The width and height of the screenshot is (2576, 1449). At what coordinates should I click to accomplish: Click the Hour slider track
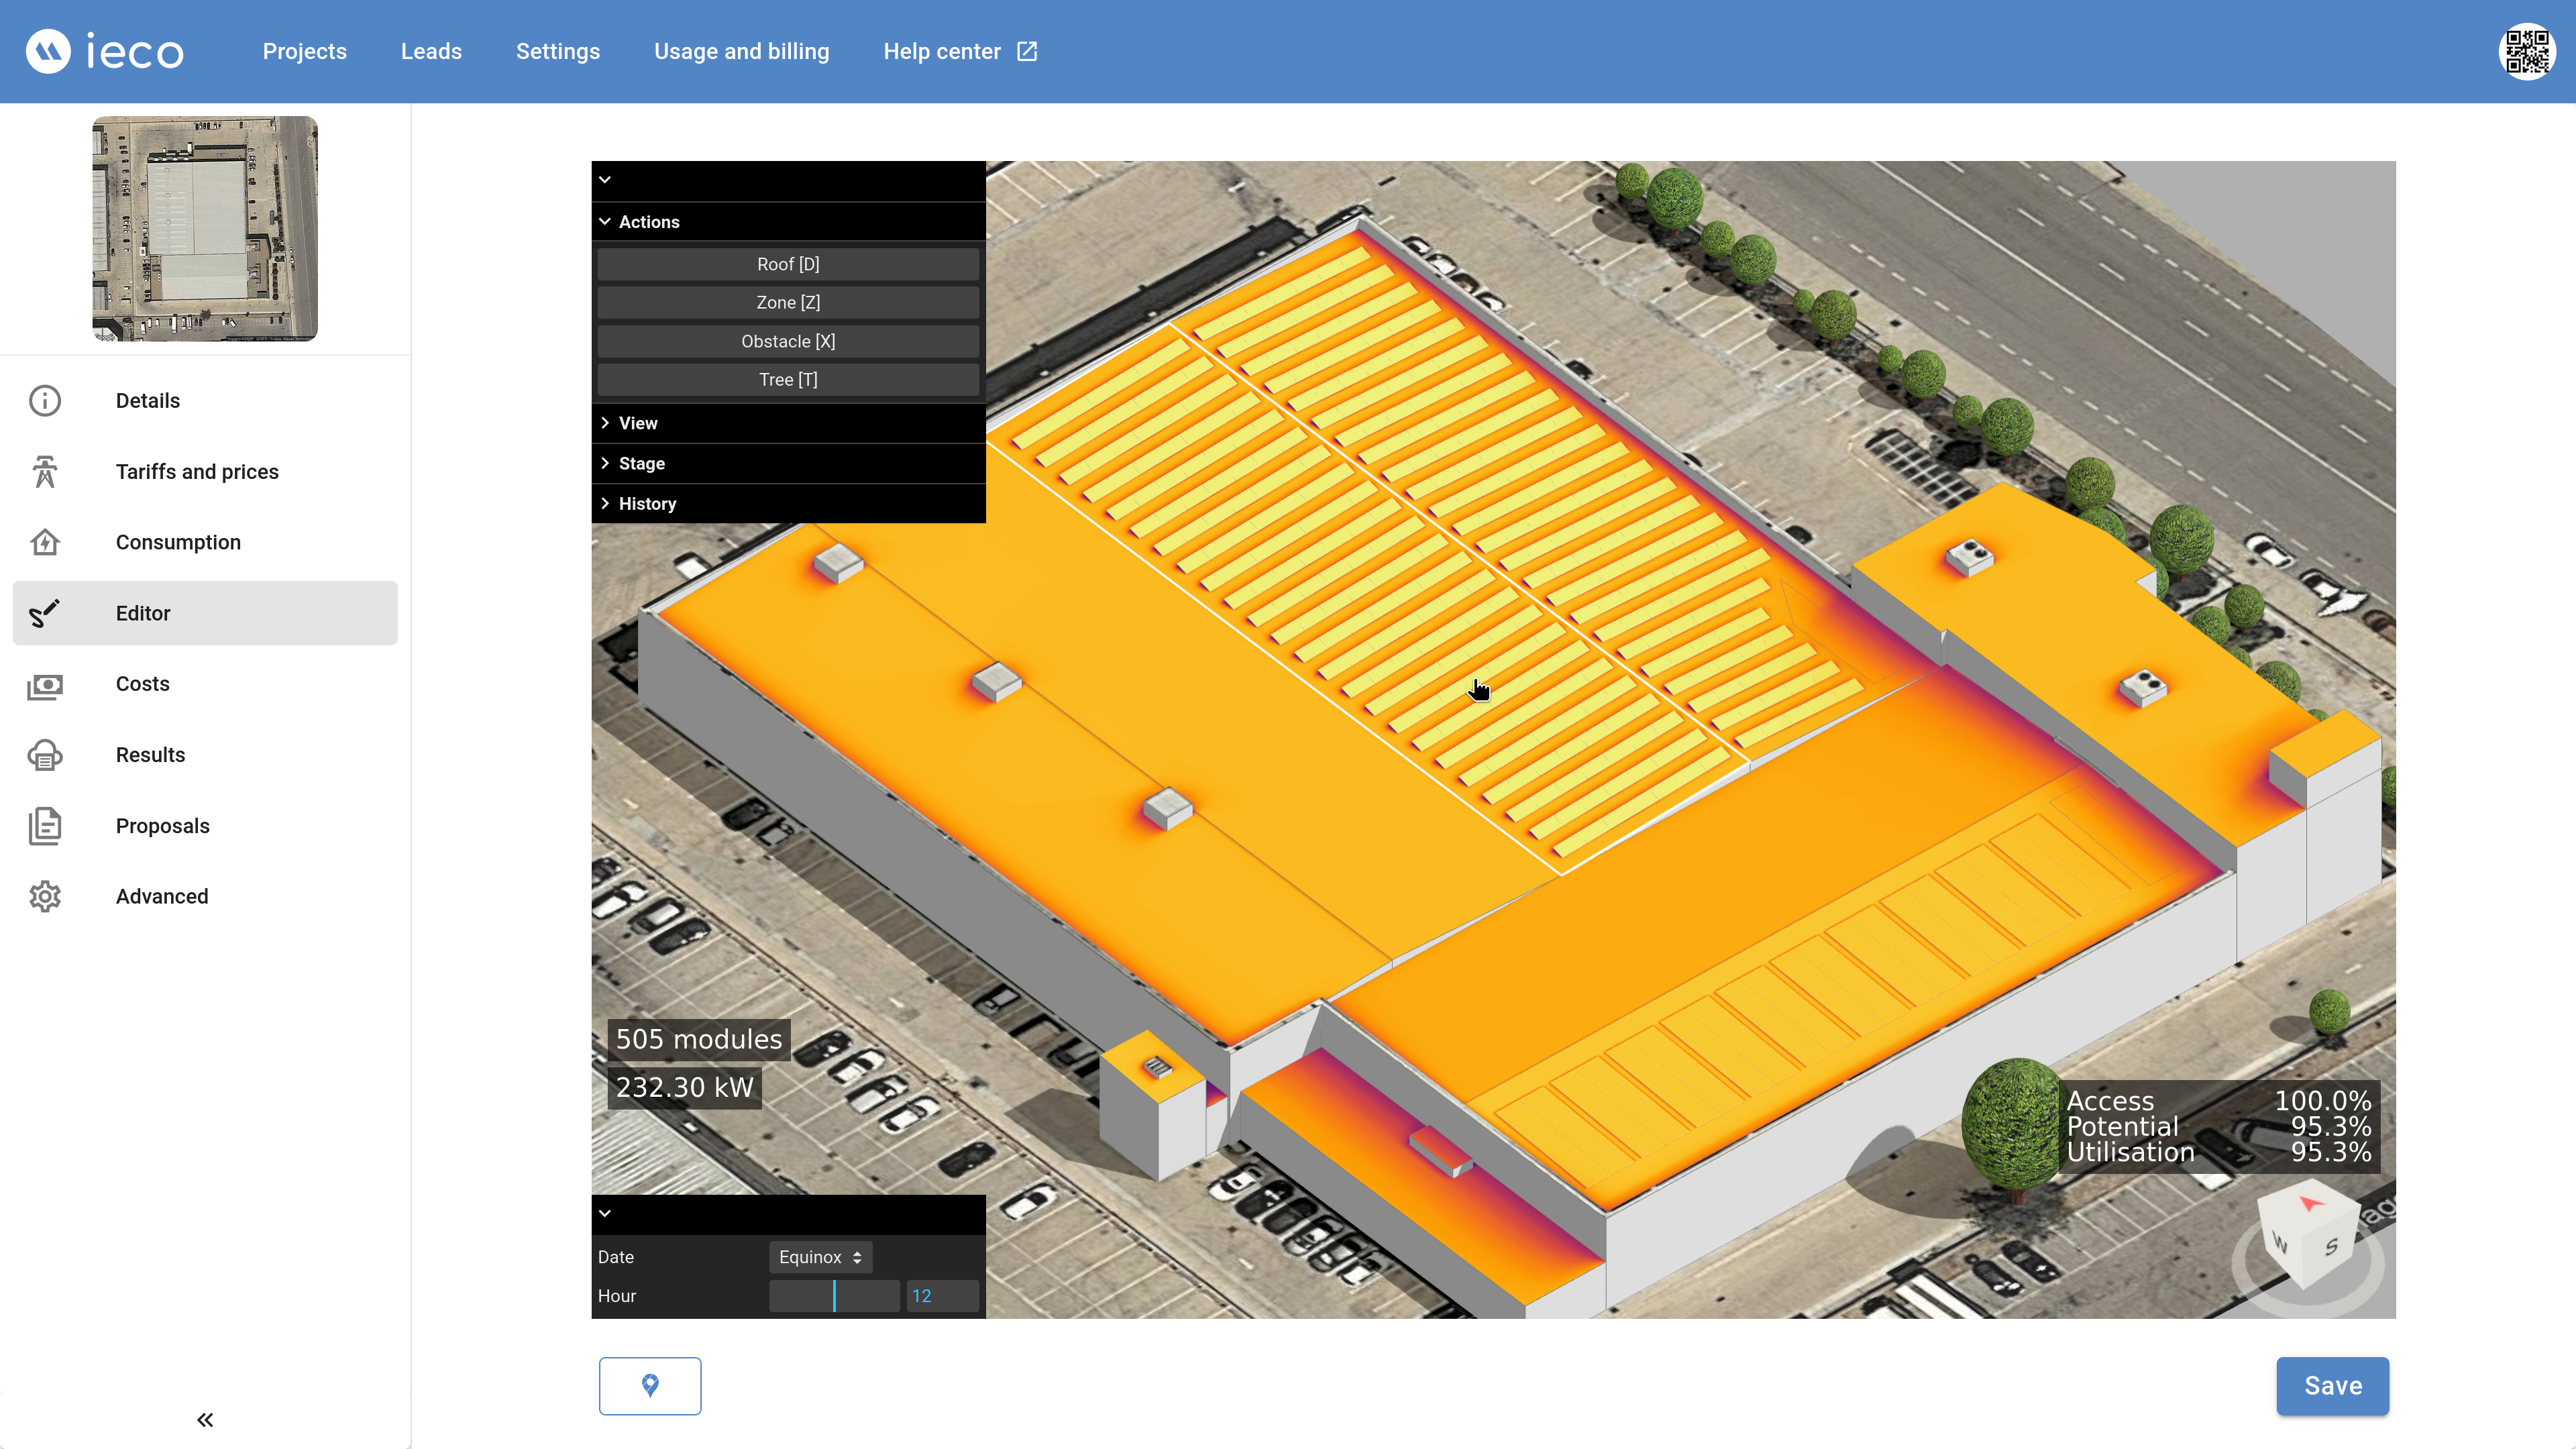pyautogui.click(x=834, y=1296)
